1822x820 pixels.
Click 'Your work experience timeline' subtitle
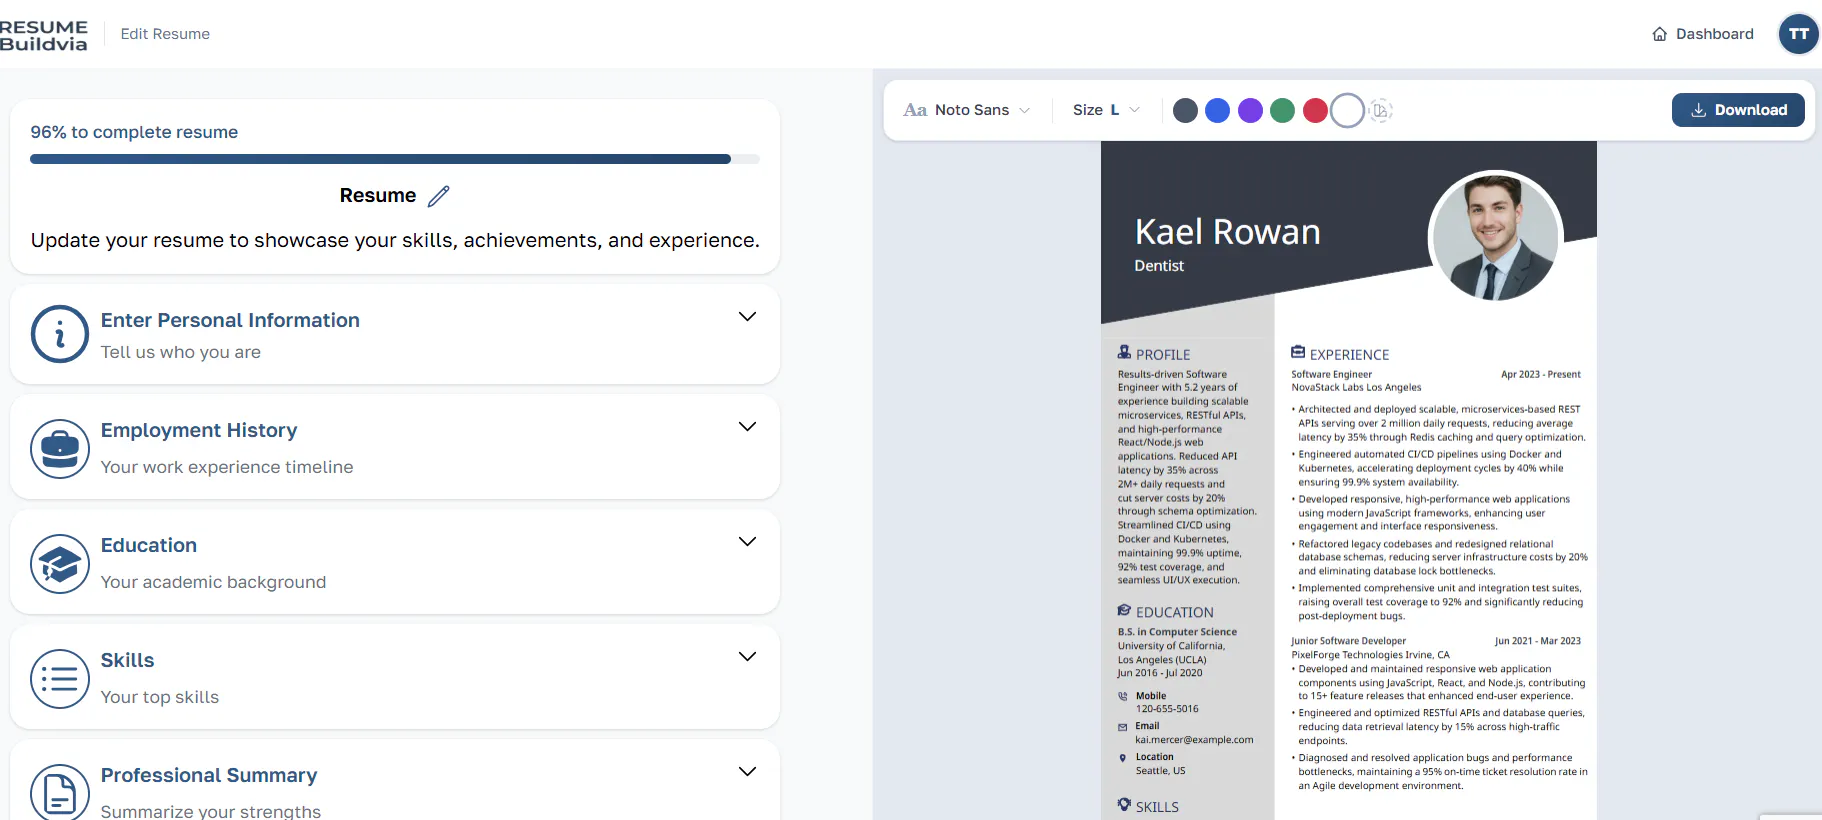(227, 467)
